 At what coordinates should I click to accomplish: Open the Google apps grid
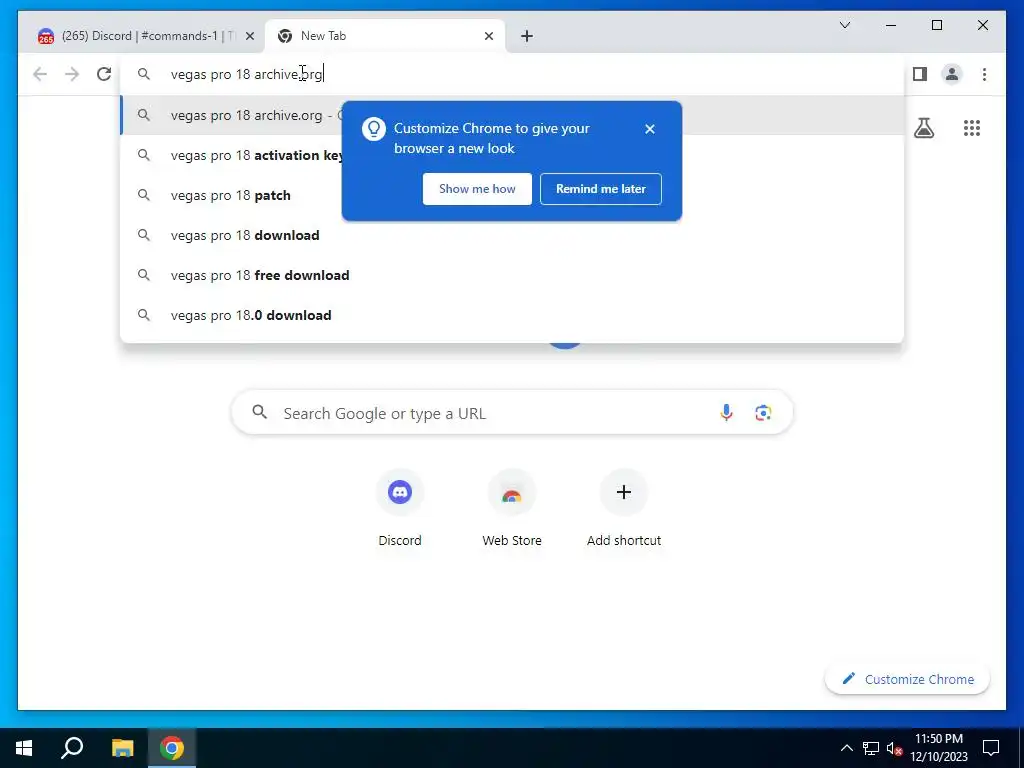(972, 128)
